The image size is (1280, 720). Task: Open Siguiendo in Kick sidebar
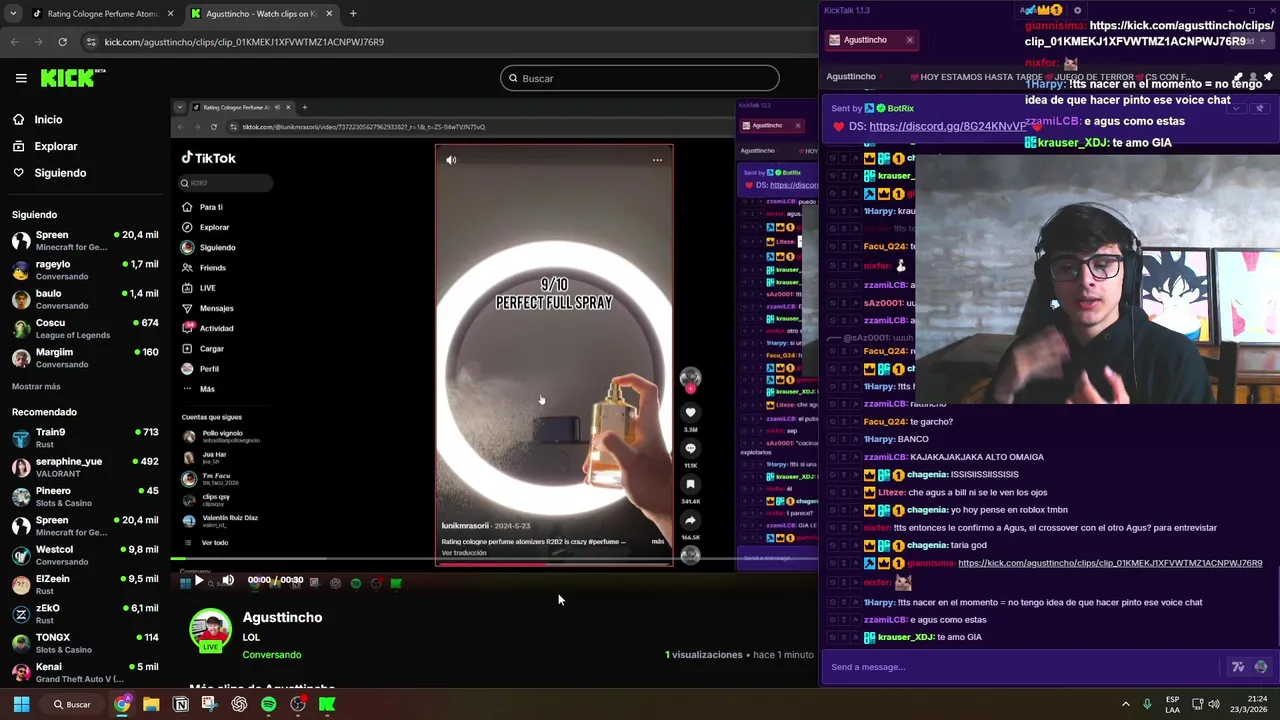[x=60, y=173]
